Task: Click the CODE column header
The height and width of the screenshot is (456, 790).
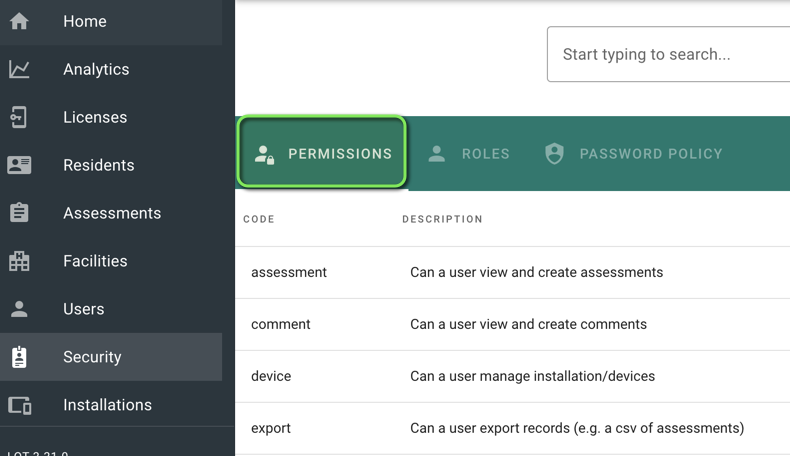Action: coord(259,219)
